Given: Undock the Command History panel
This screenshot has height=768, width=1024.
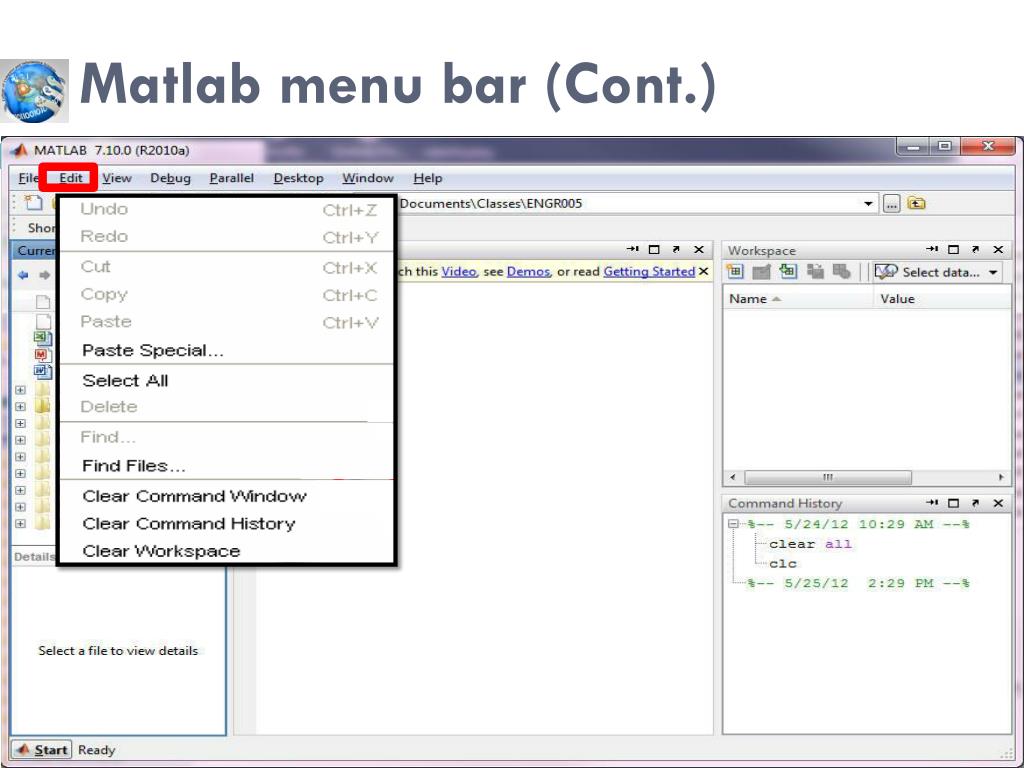Looking at the screenshot, I should [x=975, y=503].
